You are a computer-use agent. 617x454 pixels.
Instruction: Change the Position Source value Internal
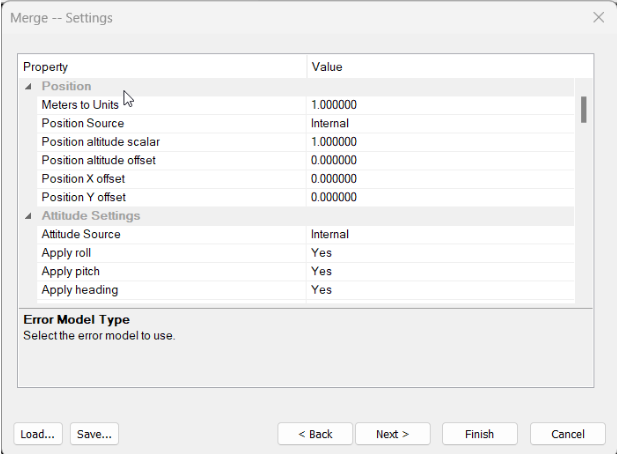(440, 123)
